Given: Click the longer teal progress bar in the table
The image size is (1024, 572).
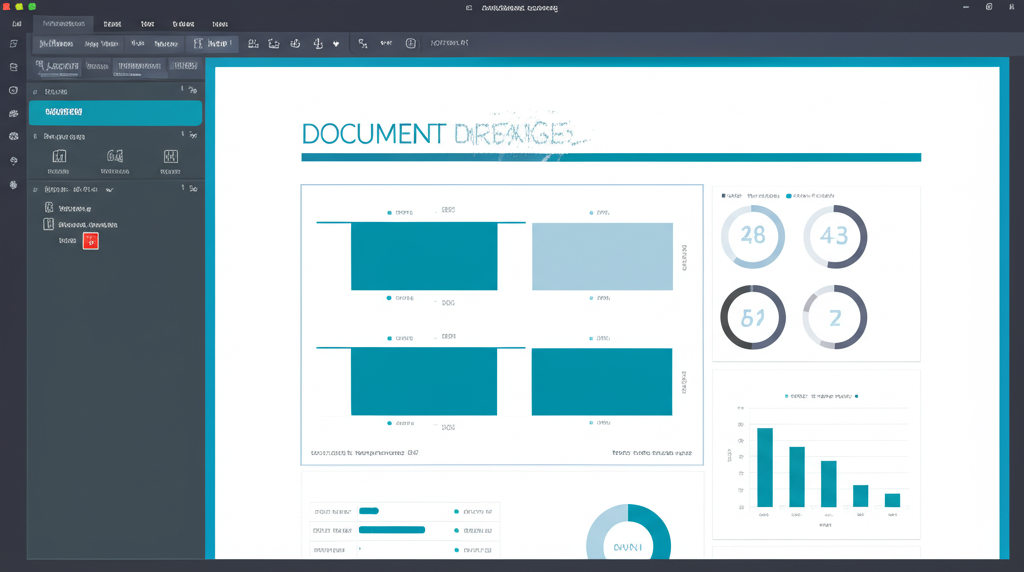Looking at the screenshot, I should click(392, 530).
